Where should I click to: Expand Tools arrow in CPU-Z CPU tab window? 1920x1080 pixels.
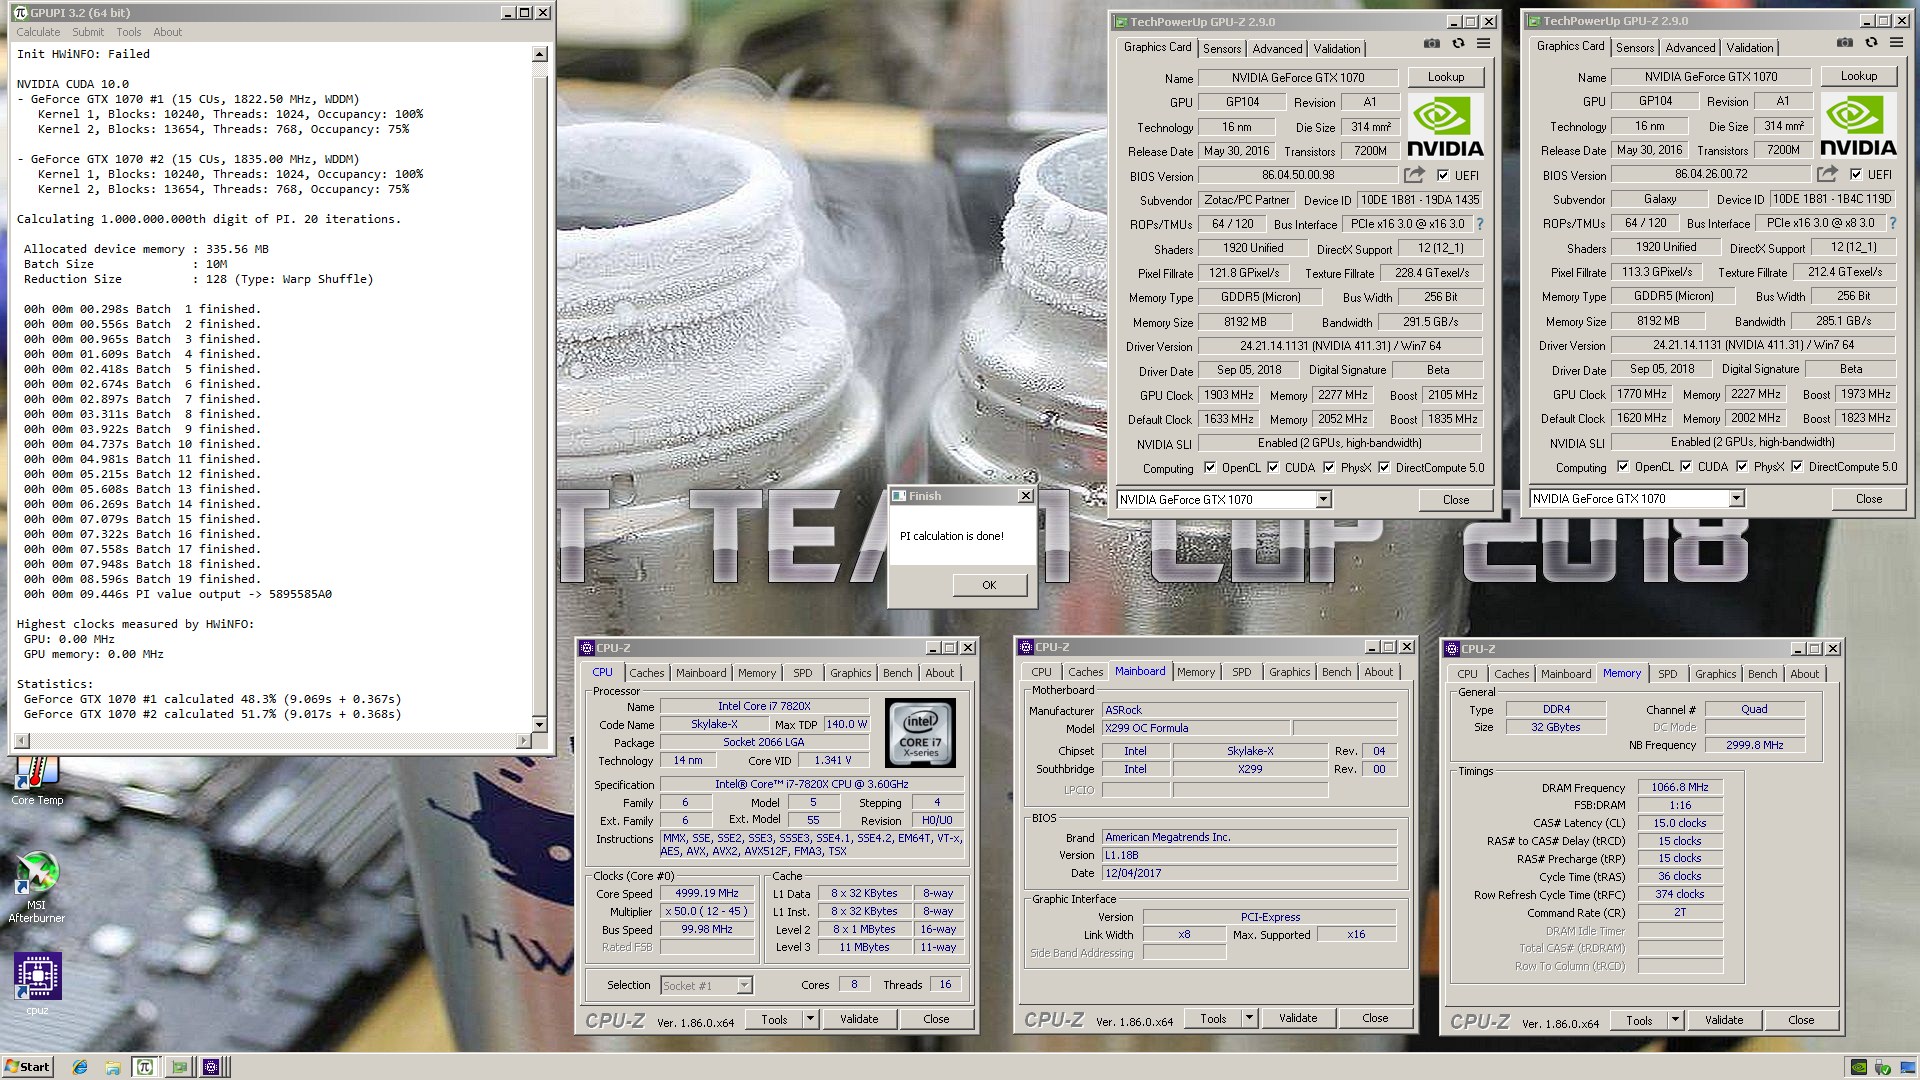point(810,1019)
